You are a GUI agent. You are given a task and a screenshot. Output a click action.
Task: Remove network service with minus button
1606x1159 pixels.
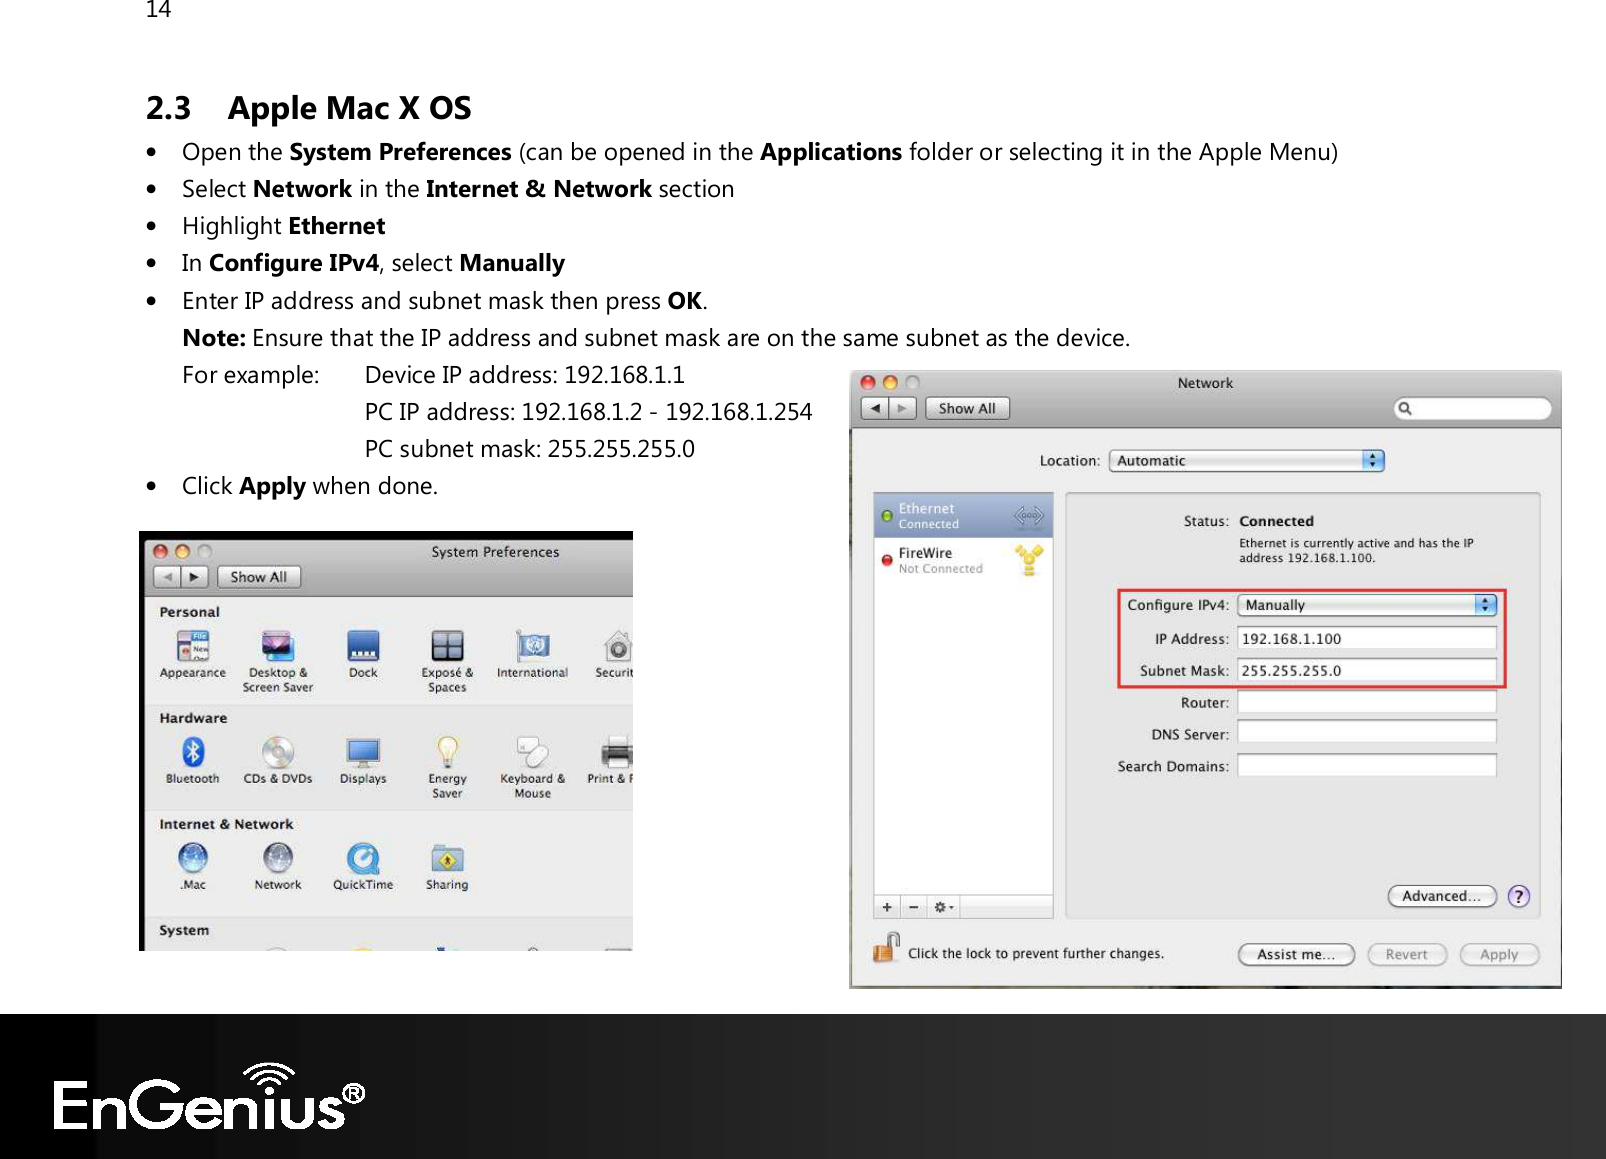[913, 907]
